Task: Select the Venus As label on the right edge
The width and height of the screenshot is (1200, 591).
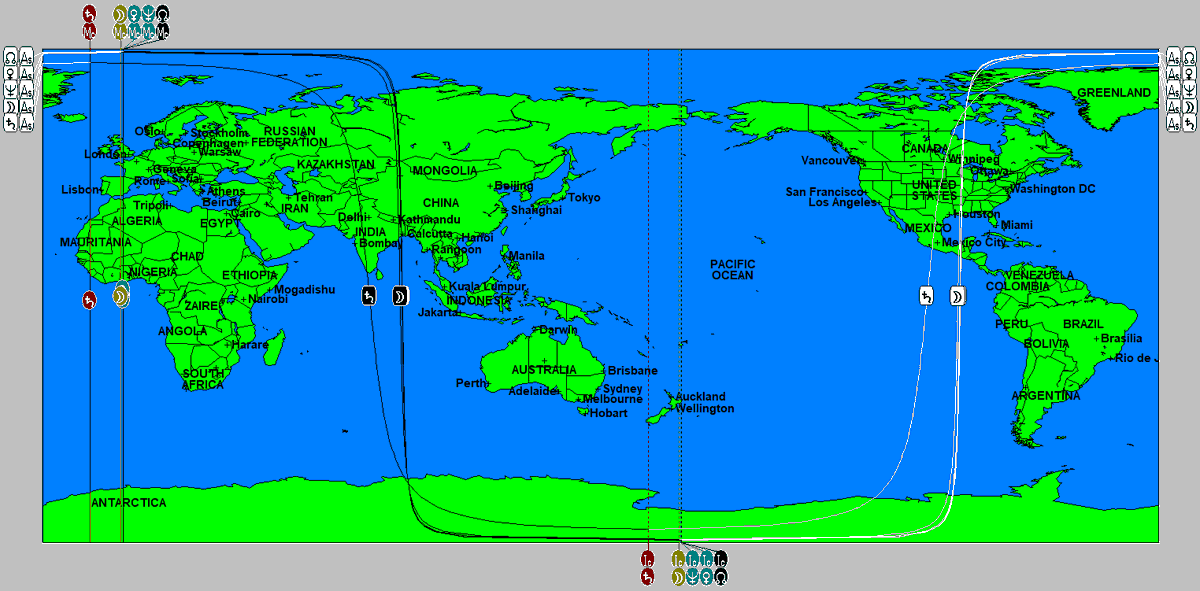Action: click(x=1181, y=73)
